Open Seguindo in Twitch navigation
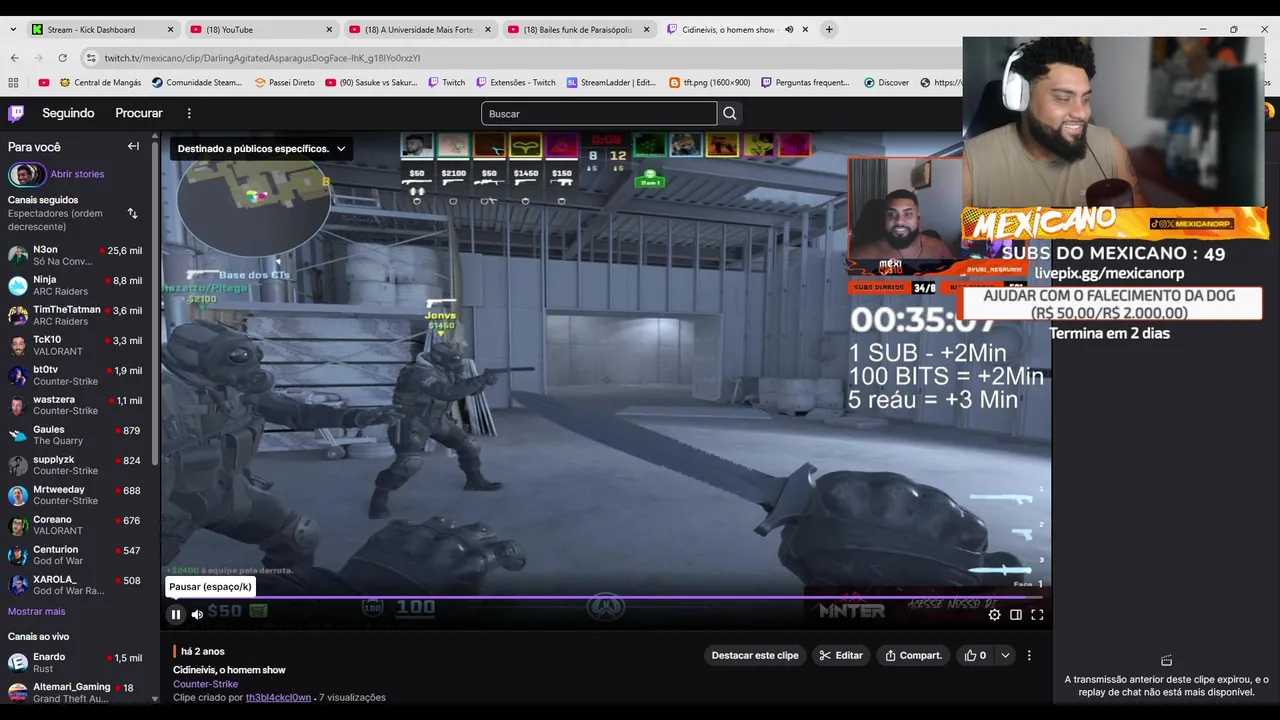The image size is (1280, 720). [x=68, y=113]
